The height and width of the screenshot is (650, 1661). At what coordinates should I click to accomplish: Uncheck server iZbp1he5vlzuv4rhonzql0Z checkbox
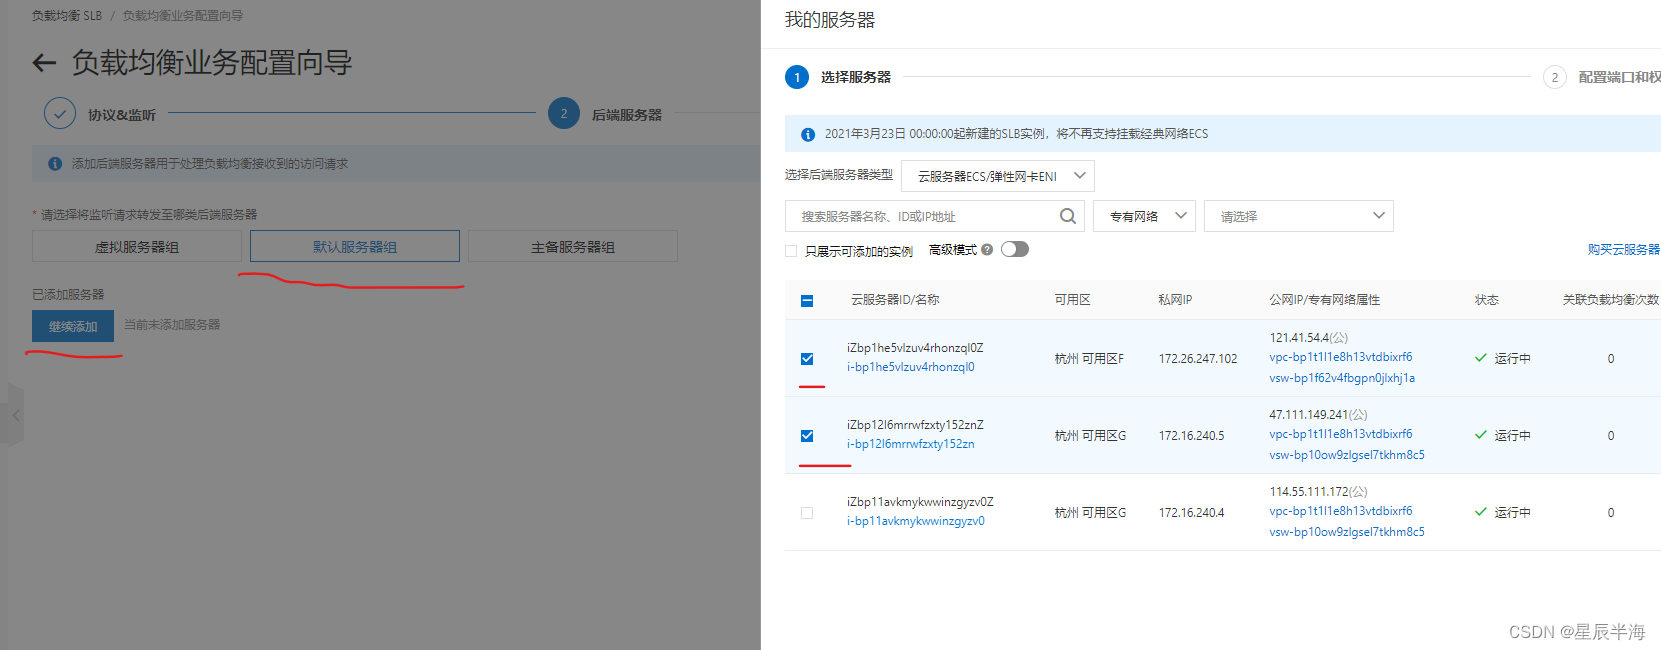pos(807,359)
